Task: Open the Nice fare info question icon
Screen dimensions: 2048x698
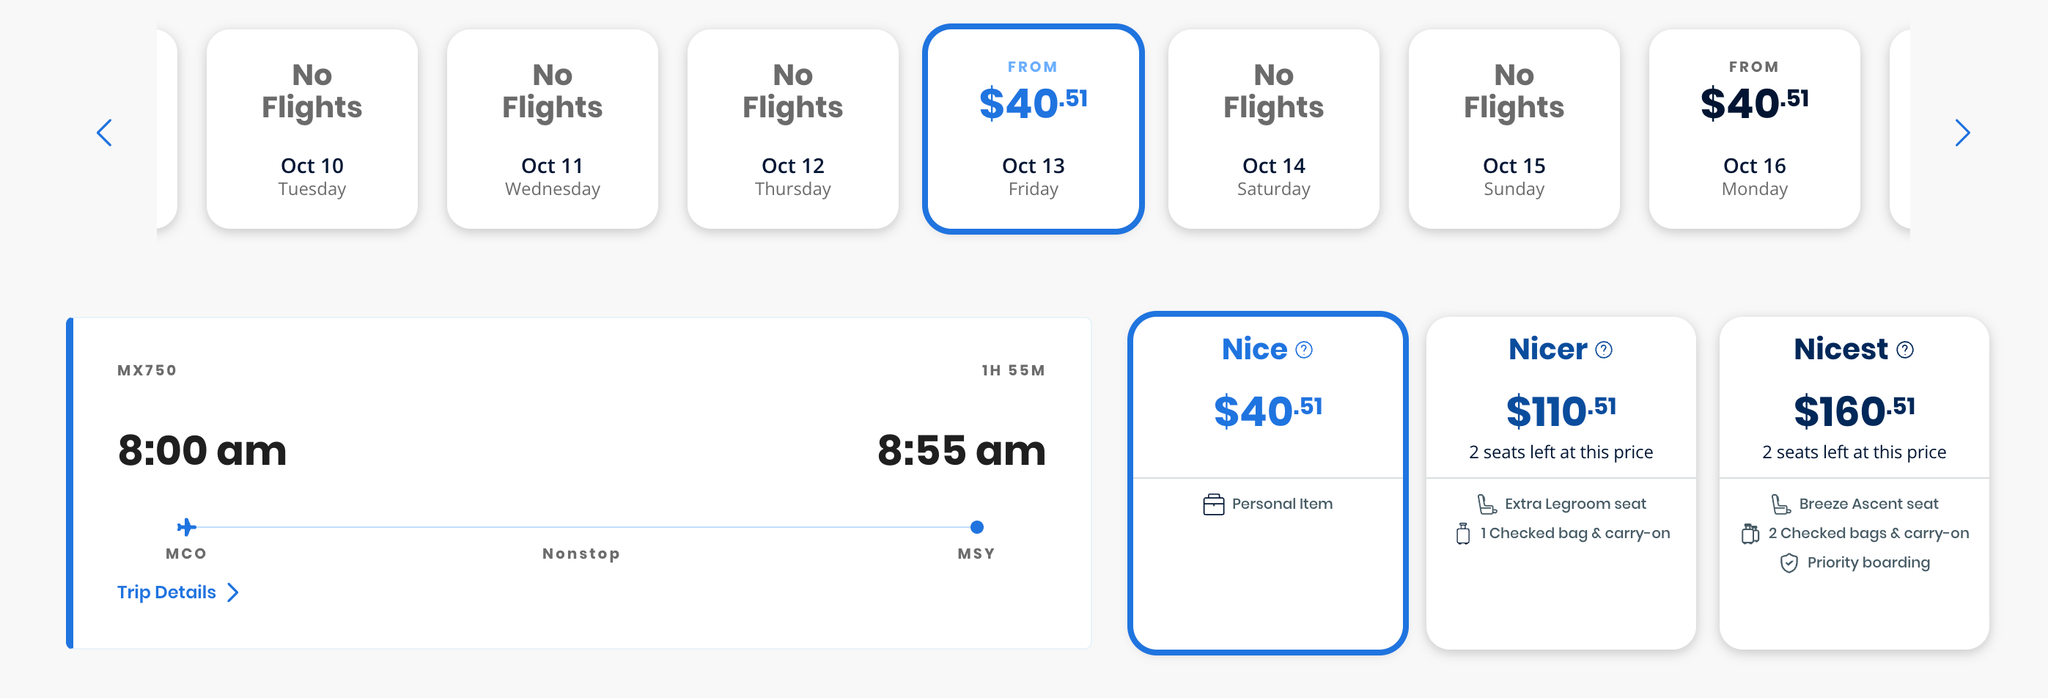Action: tap(1304, 350)
